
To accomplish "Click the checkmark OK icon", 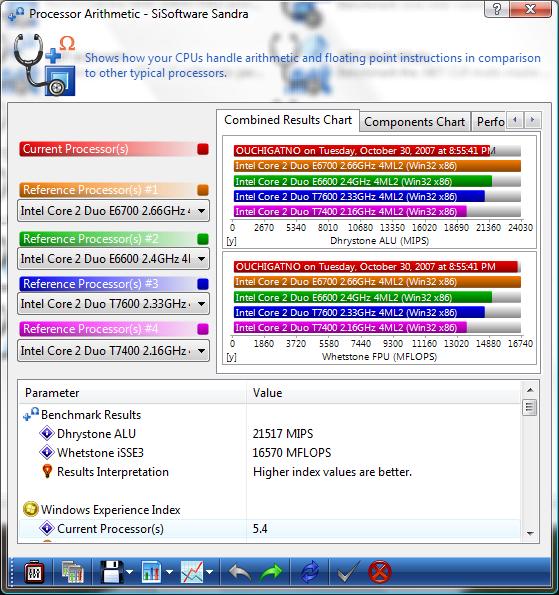I will coord(348,572).
